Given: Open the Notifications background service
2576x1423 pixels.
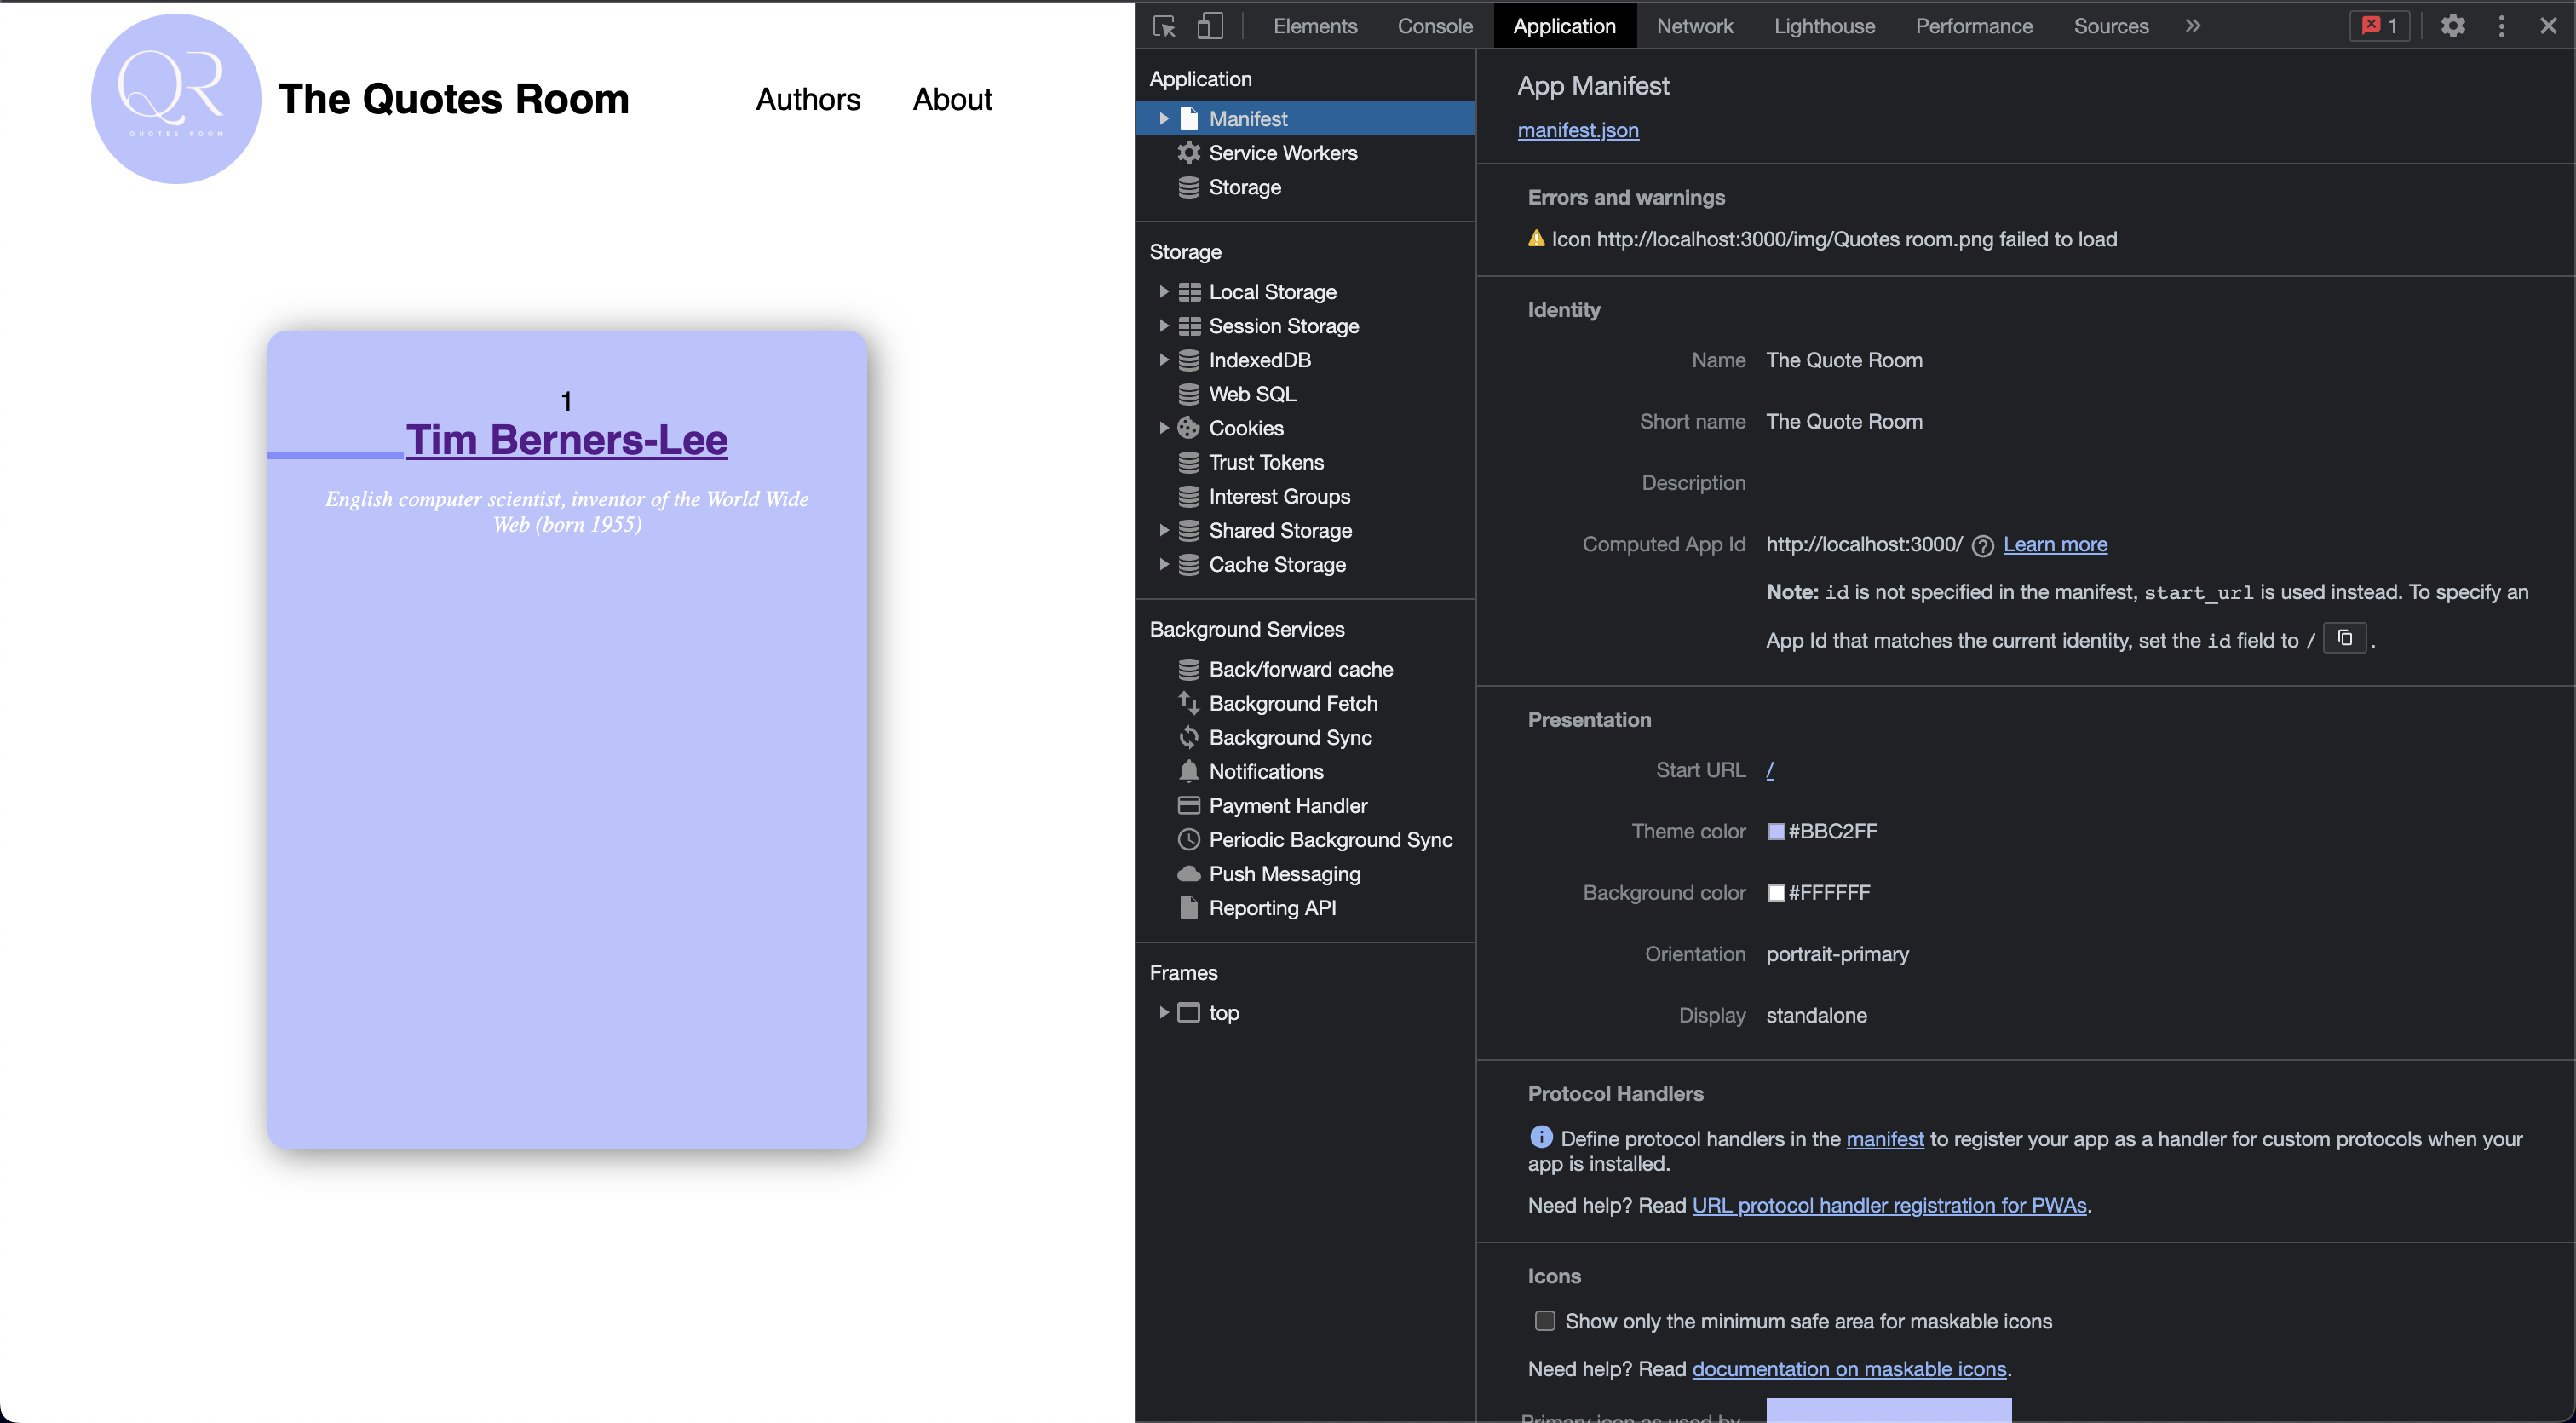Looking at the screenshot, I should (1265, 771).
